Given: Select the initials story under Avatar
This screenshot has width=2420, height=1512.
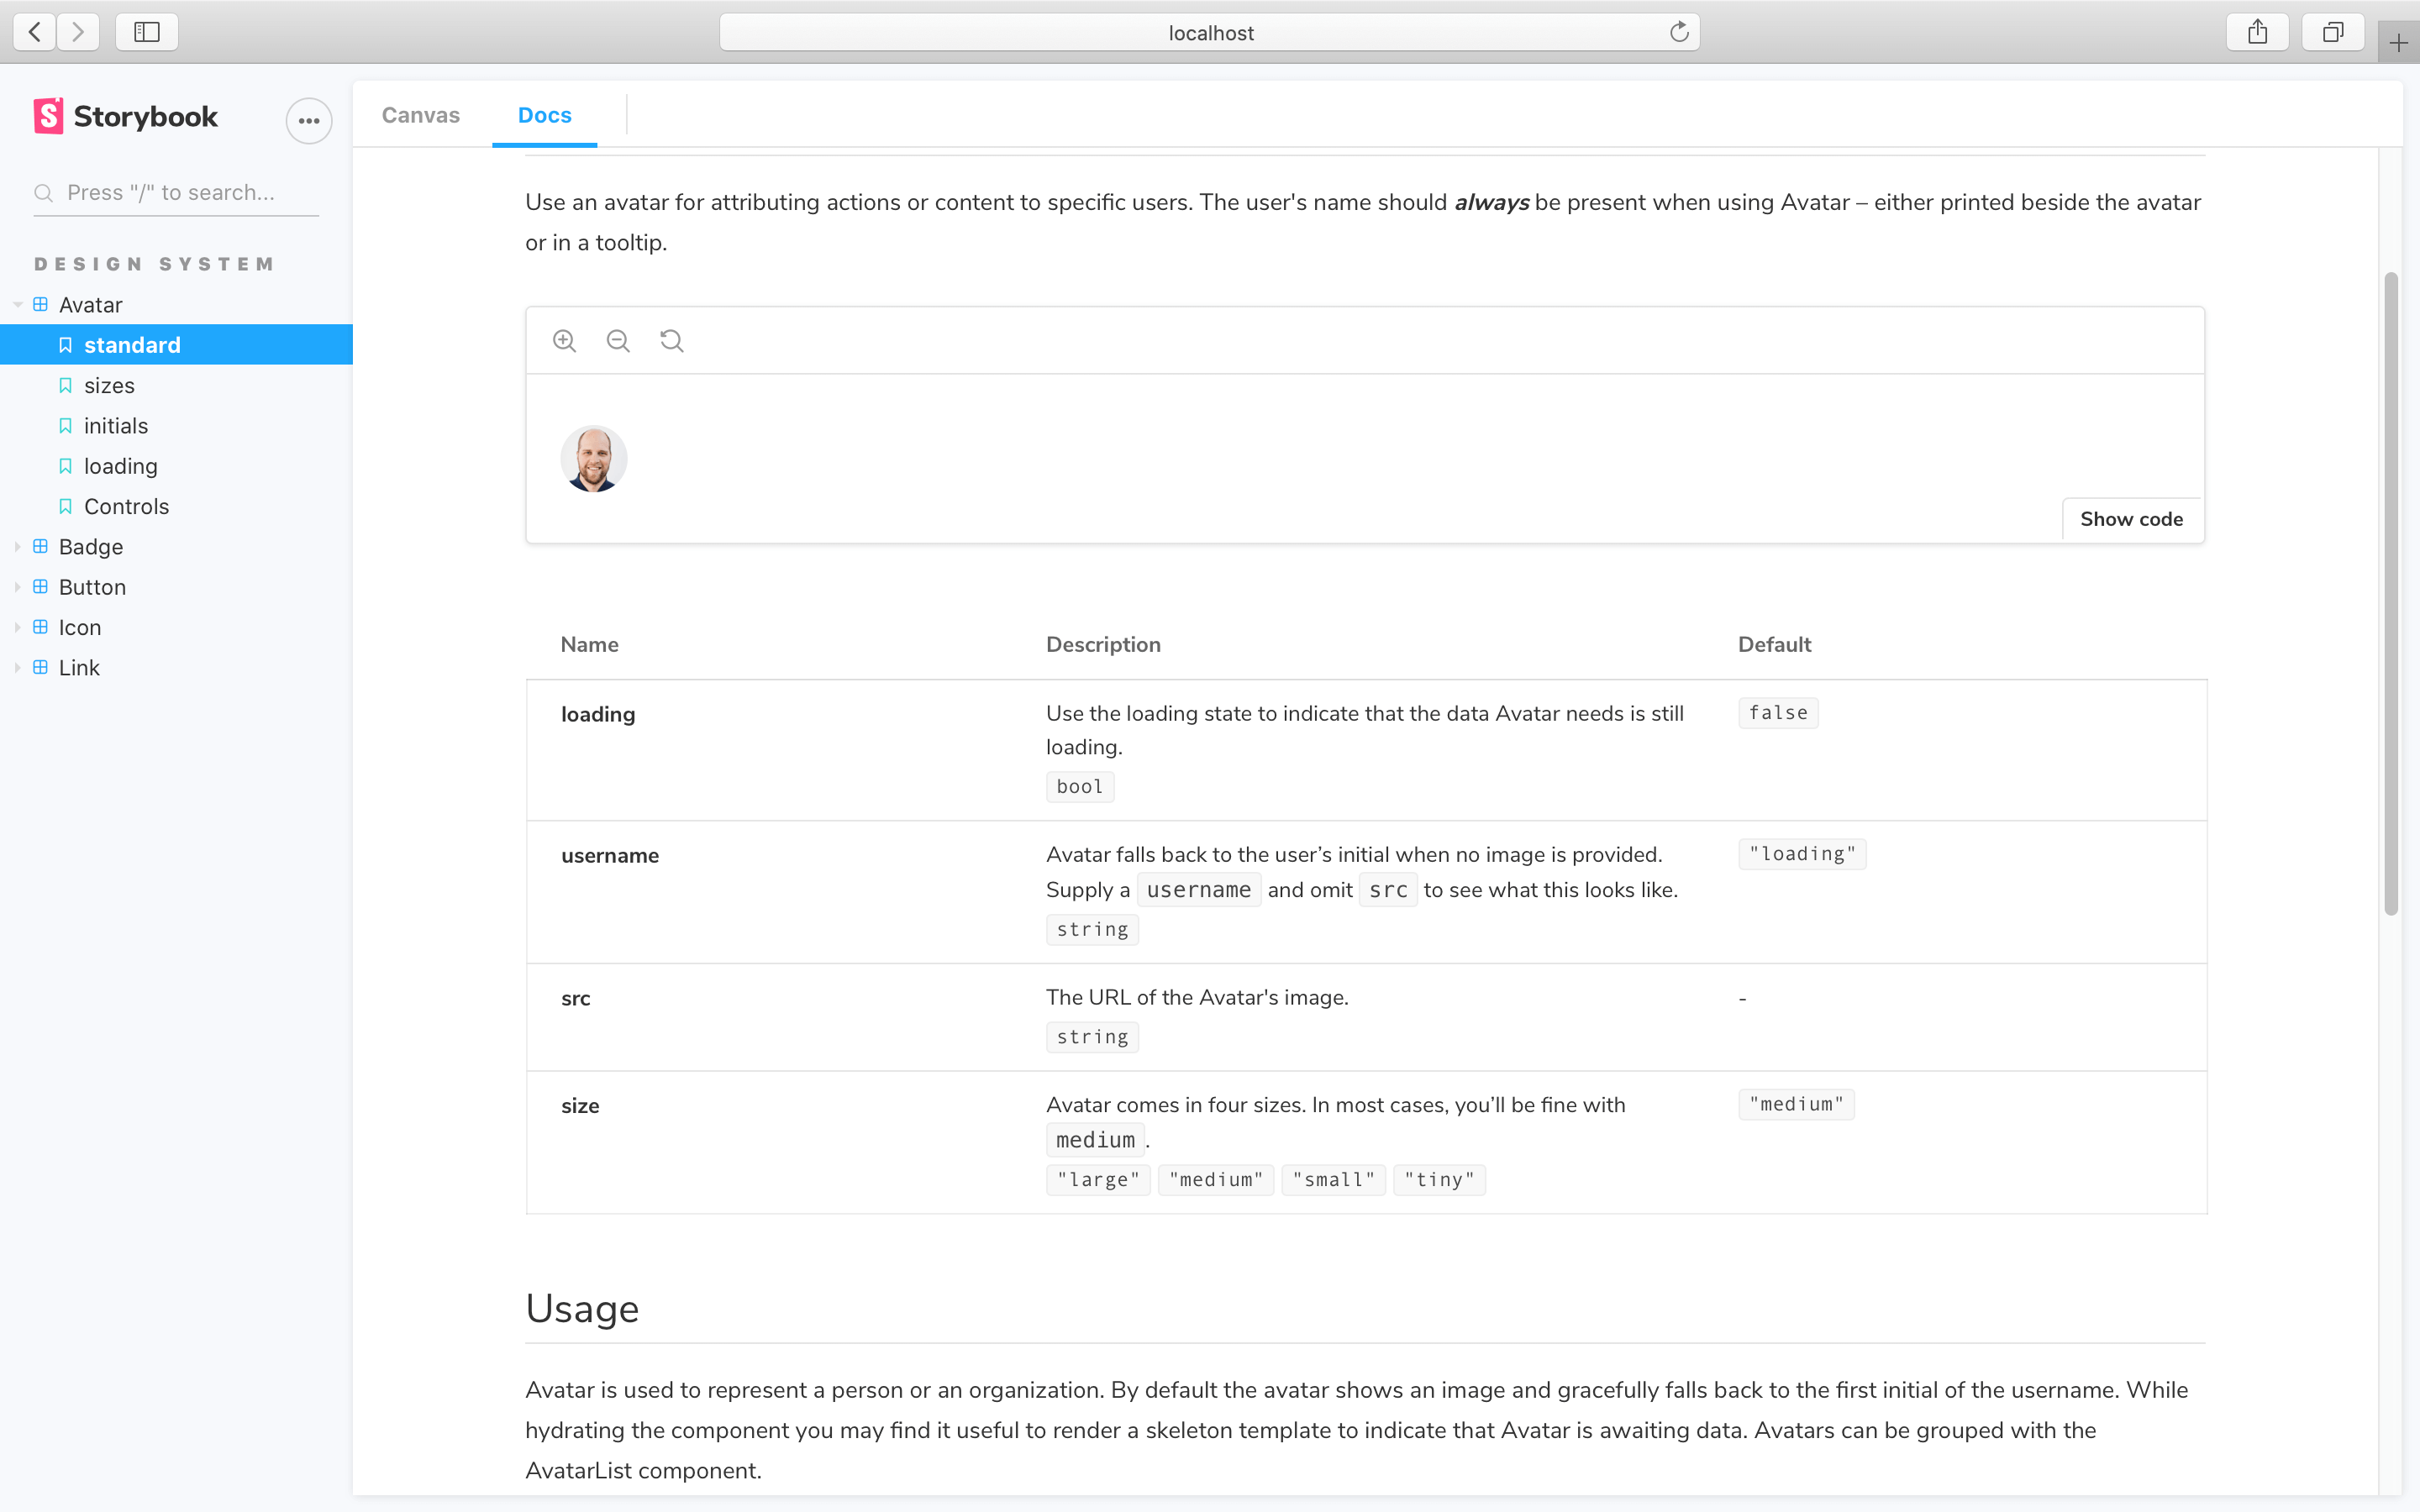Looking at the screenshot, I should click(x=117, y=425).
